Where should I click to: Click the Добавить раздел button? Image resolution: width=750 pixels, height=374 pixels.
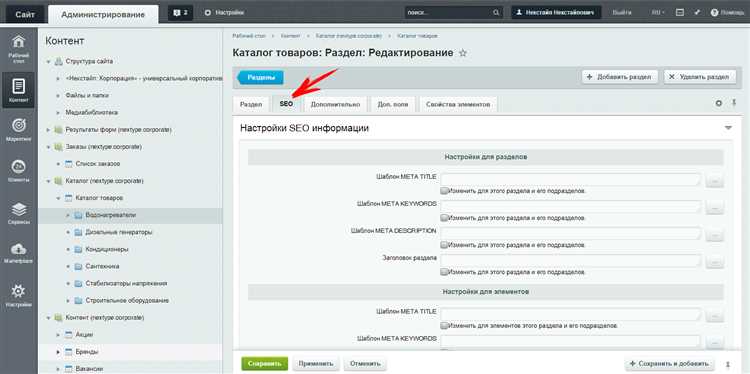619,77
